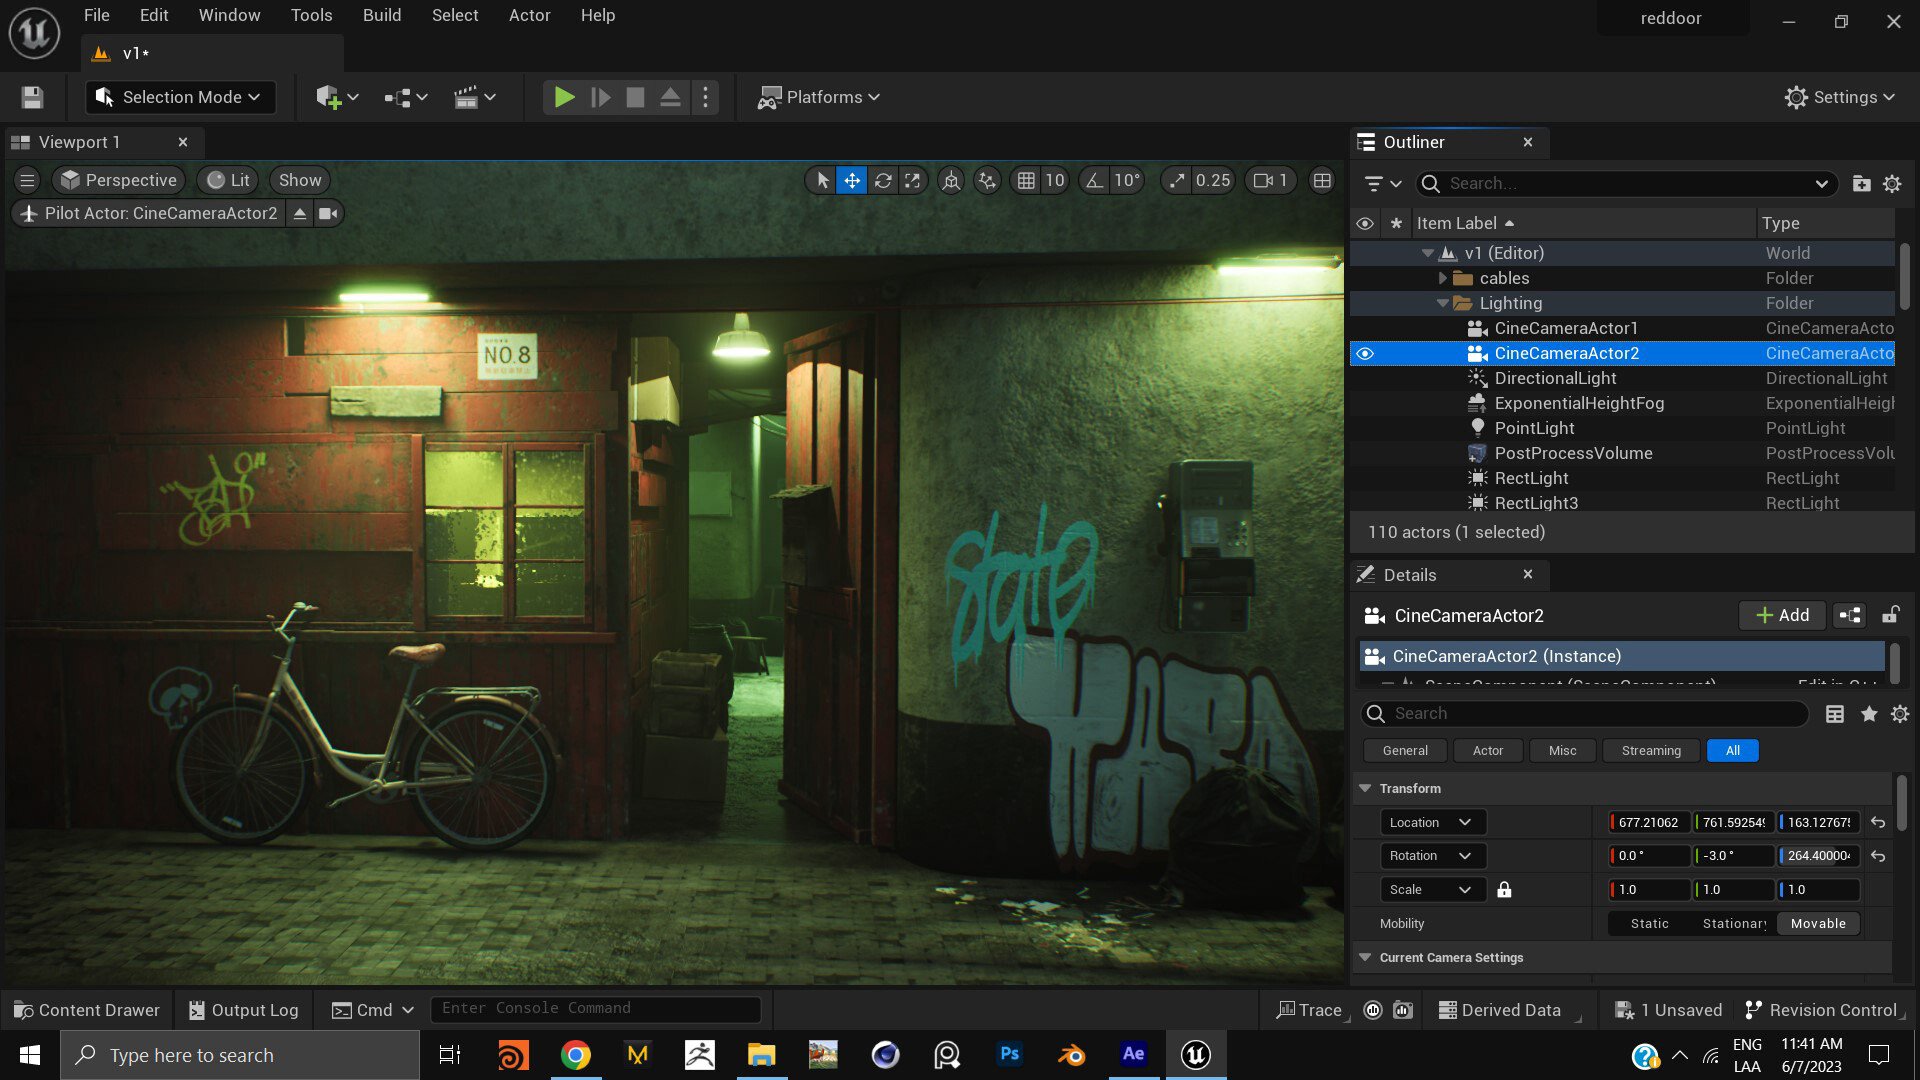Collapse the Transform section in Details
The height and width of the screenshot is (1080, 1920).
point(1365,788)
